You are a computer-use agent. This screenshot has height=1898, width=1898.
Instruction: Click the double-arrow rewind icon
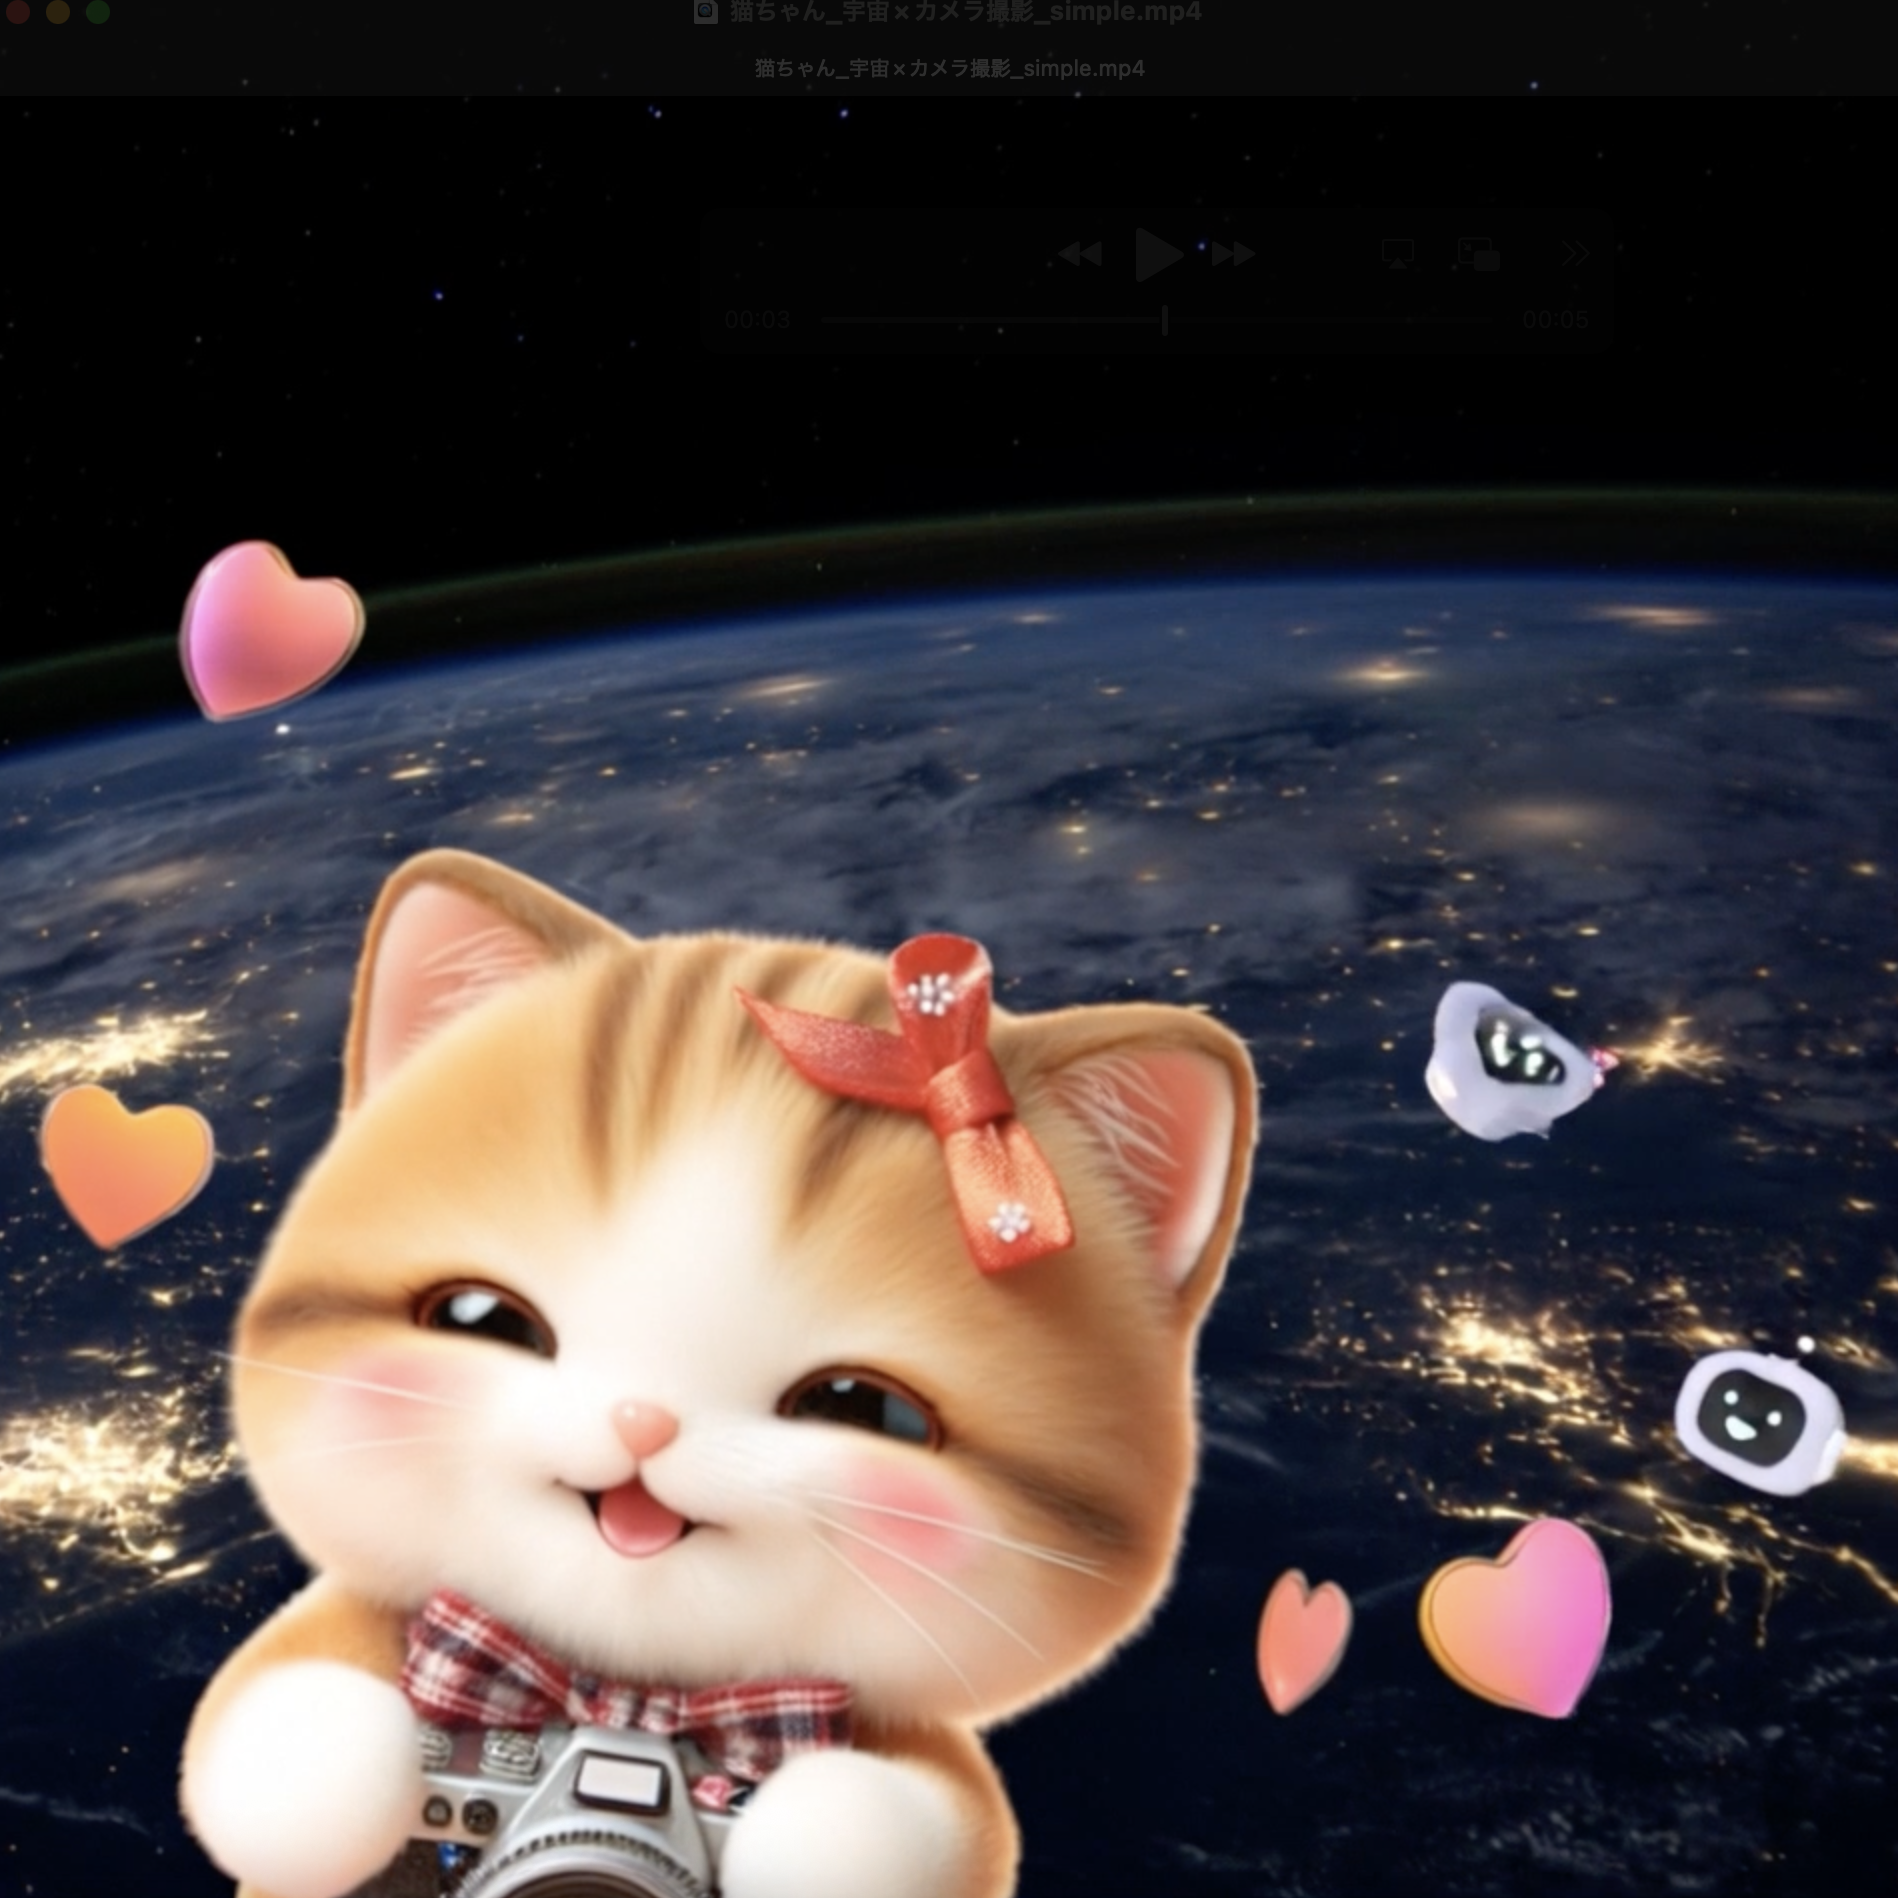click(1083, 255)
